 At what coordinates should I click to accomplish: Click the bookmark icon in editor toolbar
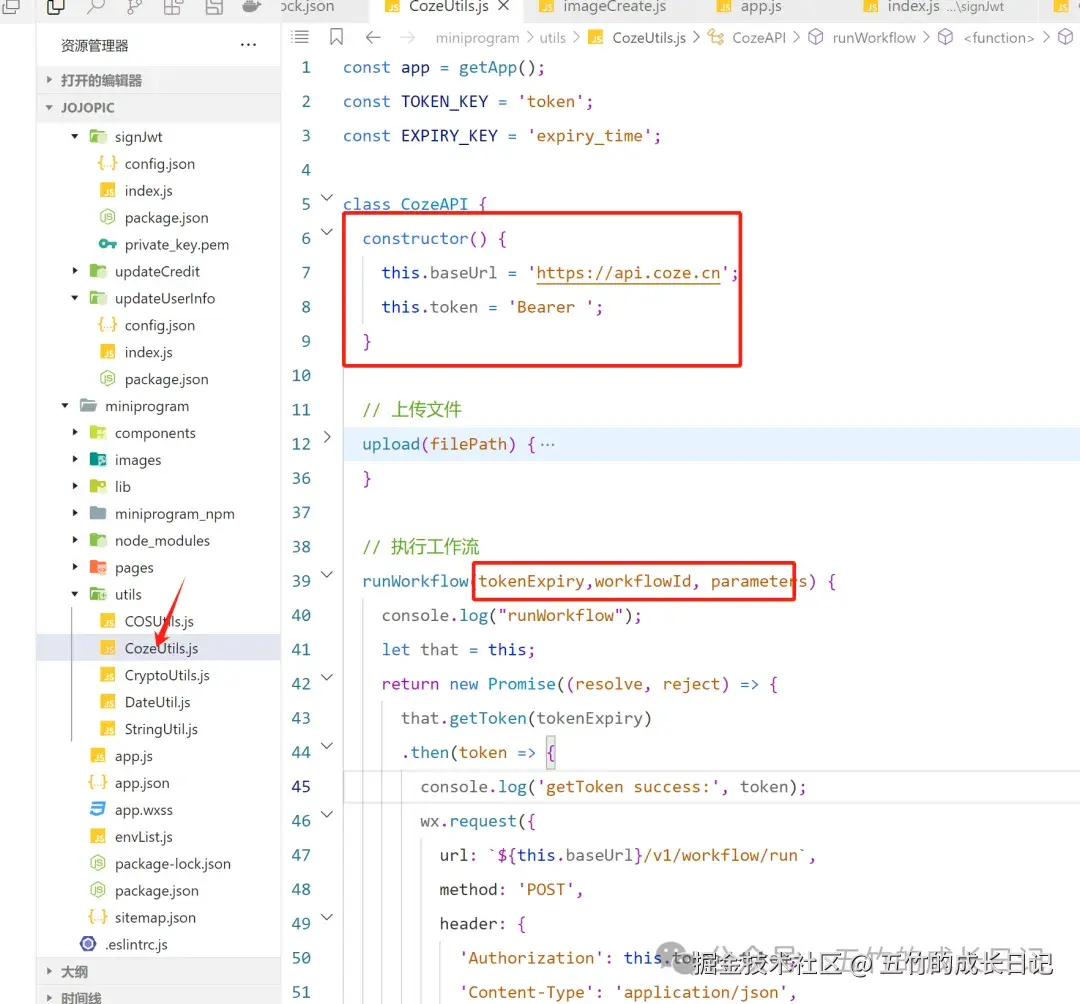336,37
